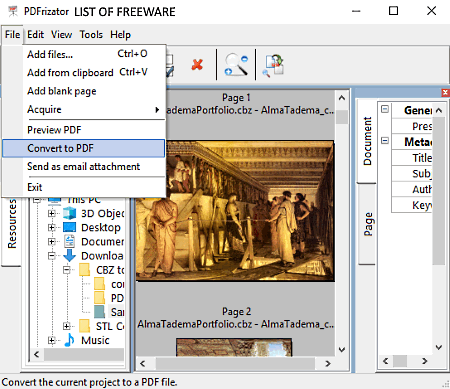Screen dimensions: 450x389
Task: Maximize the PDFrizator window
Action: pyautogui.click(x=393, y=11)
